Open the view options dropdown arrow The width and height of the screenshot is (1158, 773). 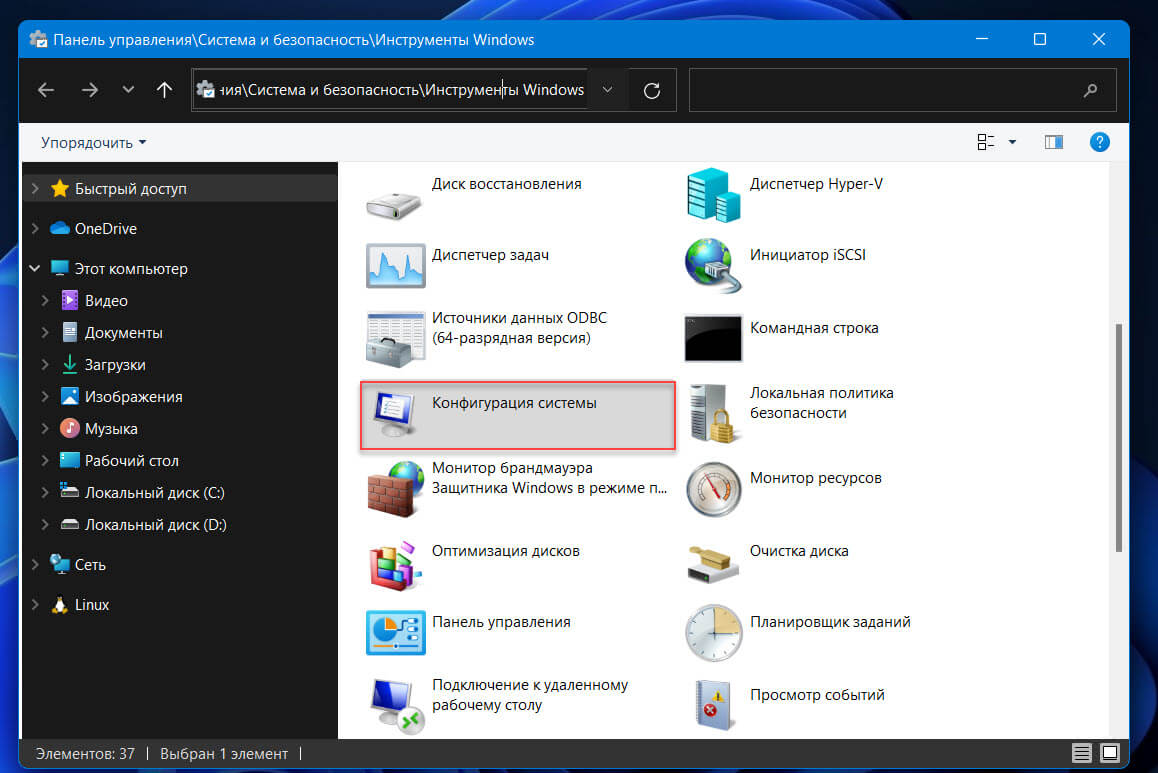[x=1013, y=142]
